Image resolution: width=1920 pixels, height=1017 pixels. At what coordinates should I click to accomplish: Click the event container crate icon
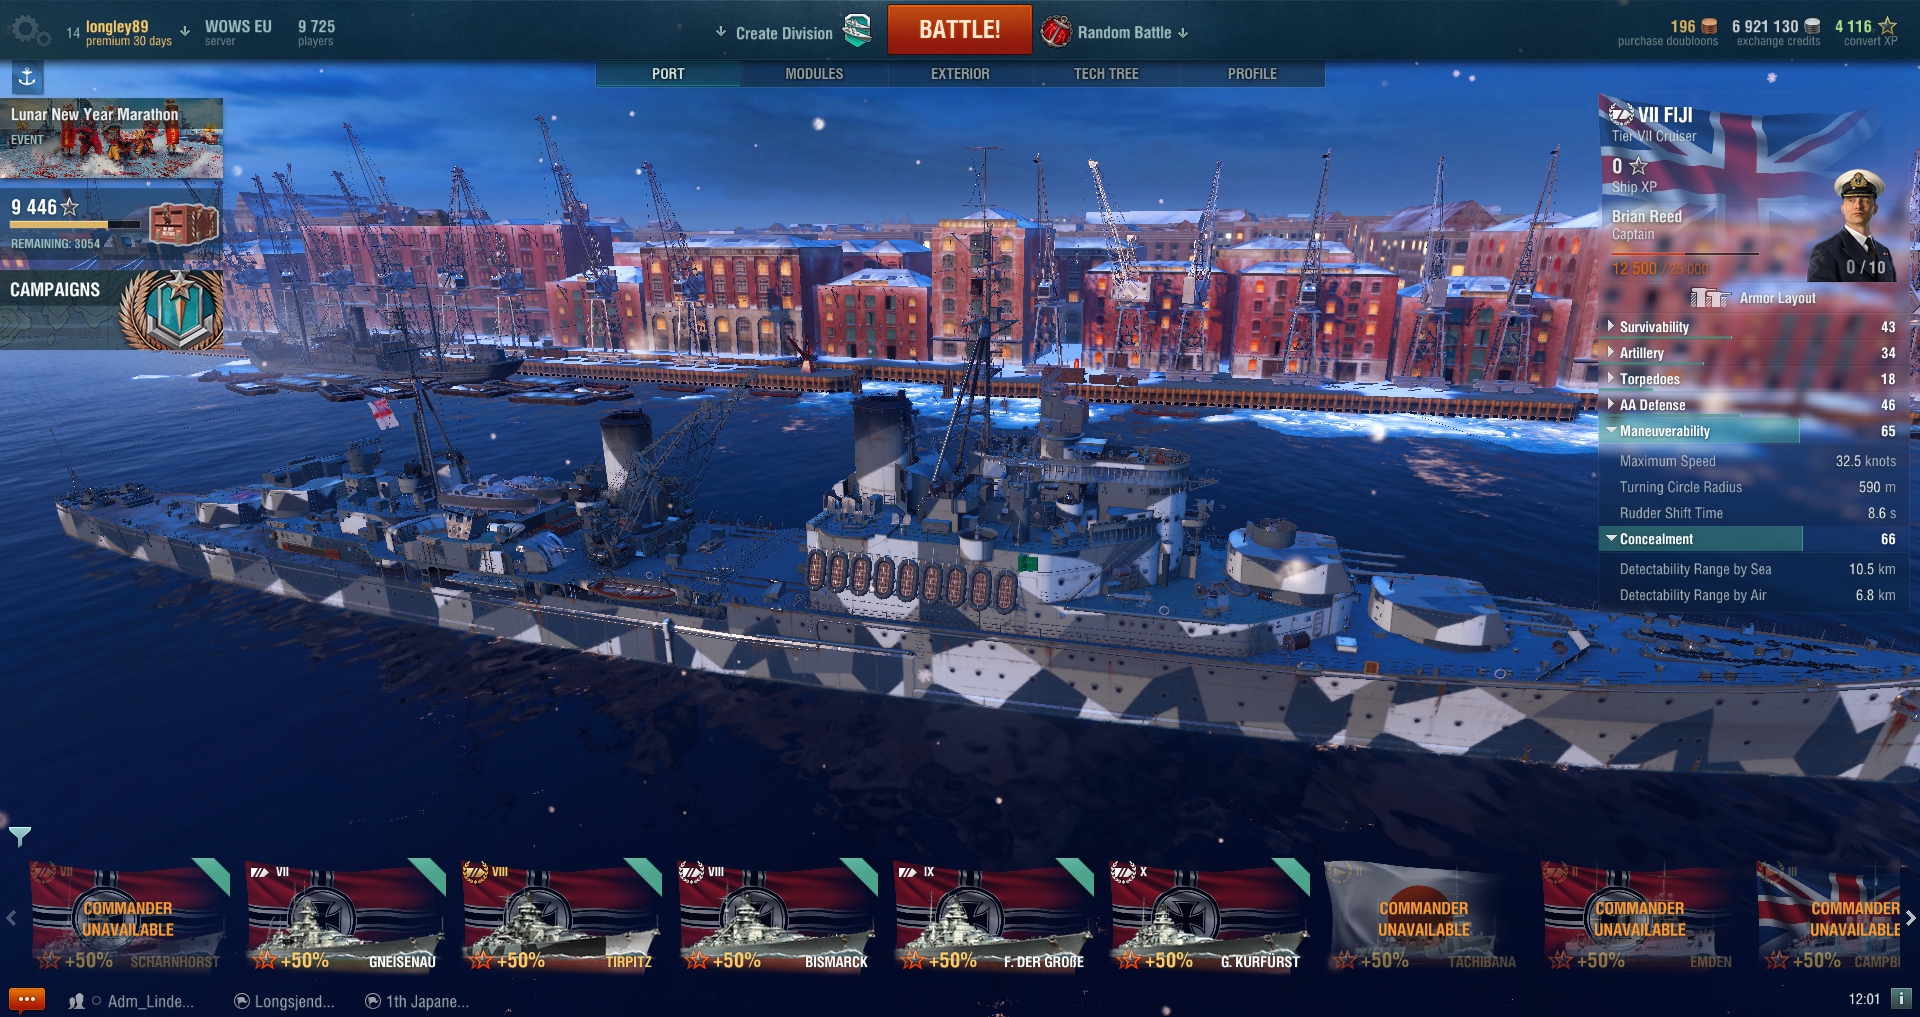coord(184,224)
